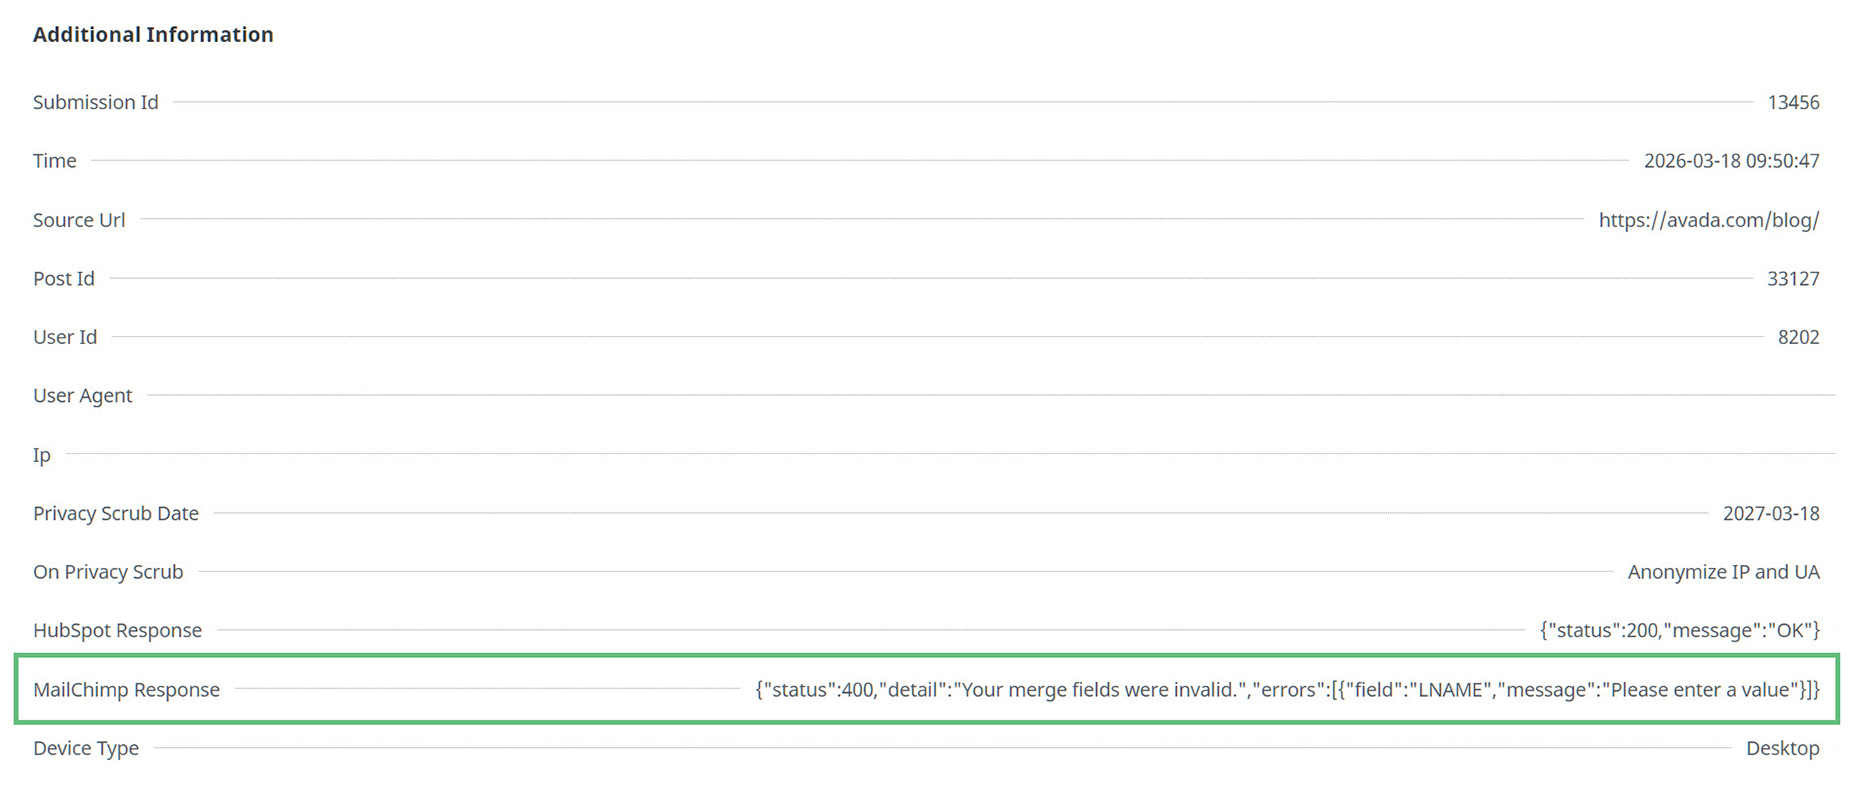Viewport: 1850px width, 794px height.
Task: Select the submission time 2026-03-18 09:50:47
Action: (x=1731, y=161)
